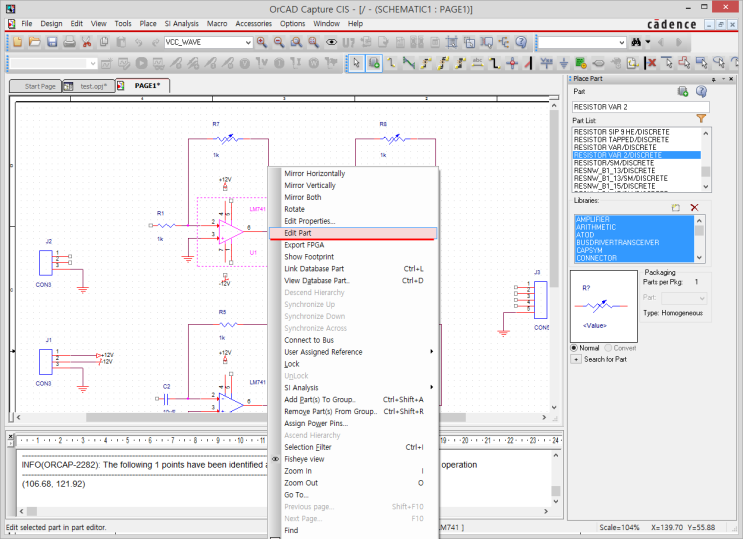Open Edit Properties from context menu
743x539 pixels.
(309, 221)
